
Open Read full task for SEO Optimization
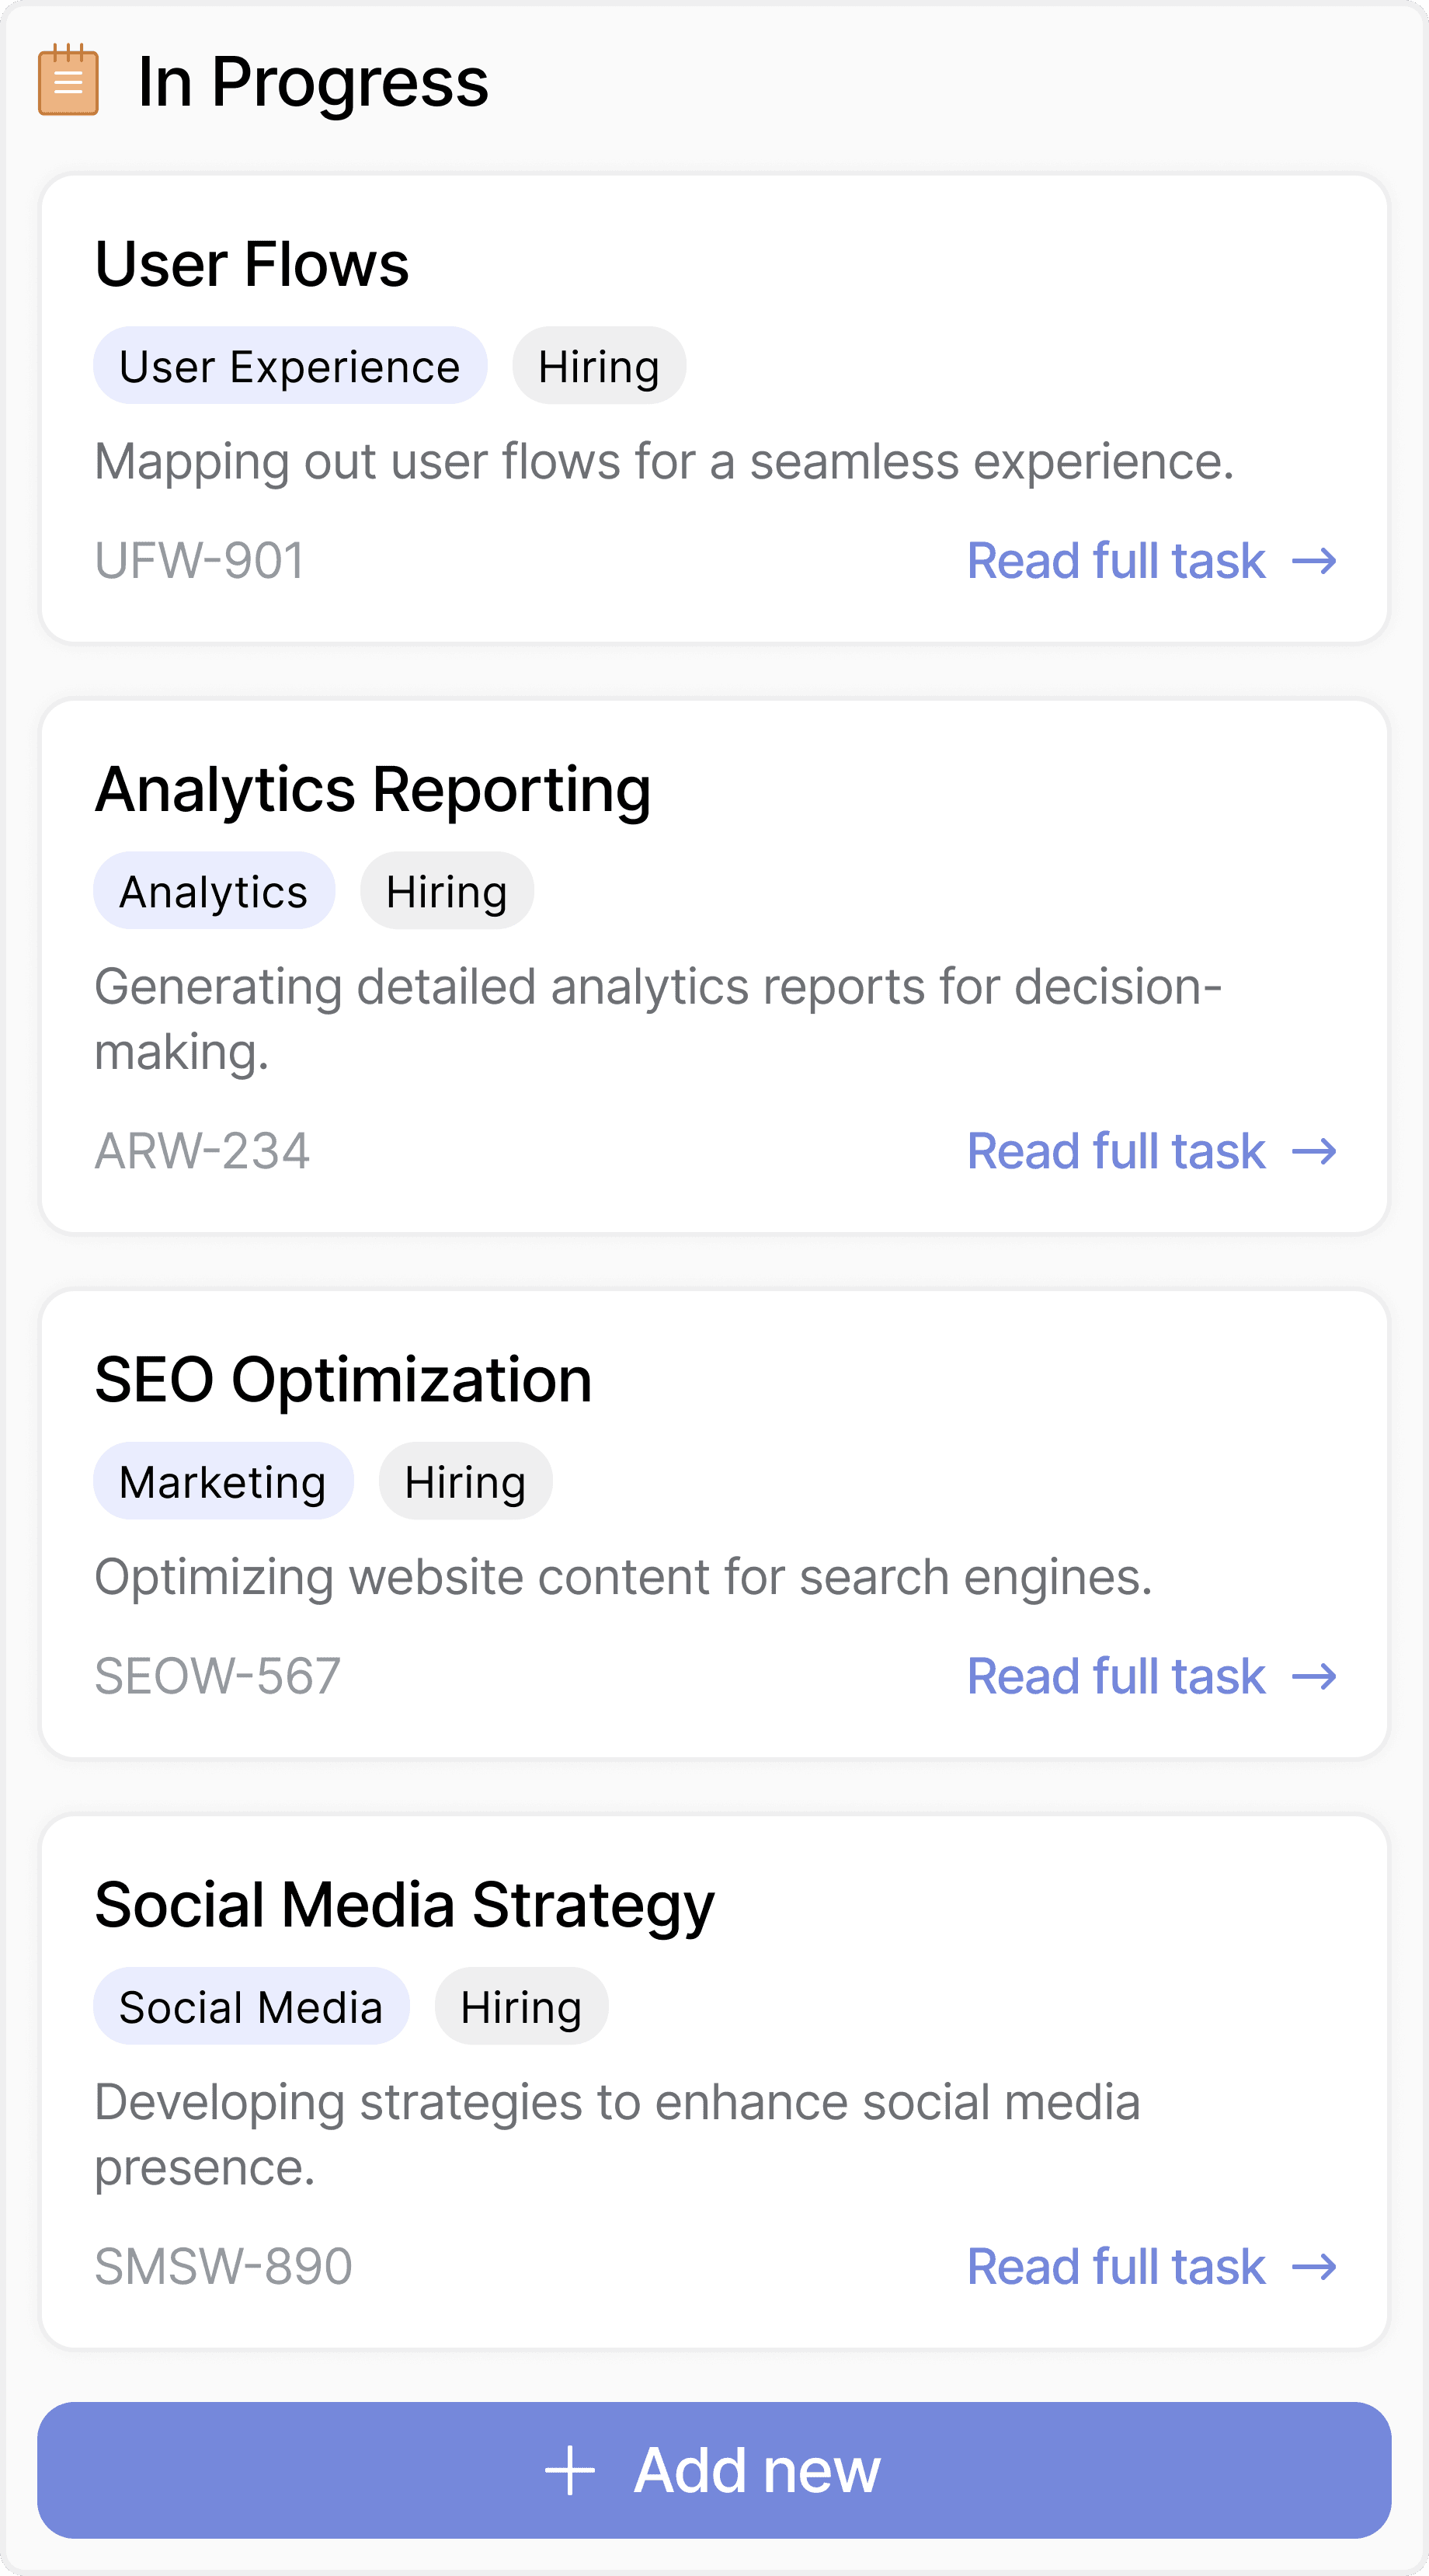[1115, 1676]
